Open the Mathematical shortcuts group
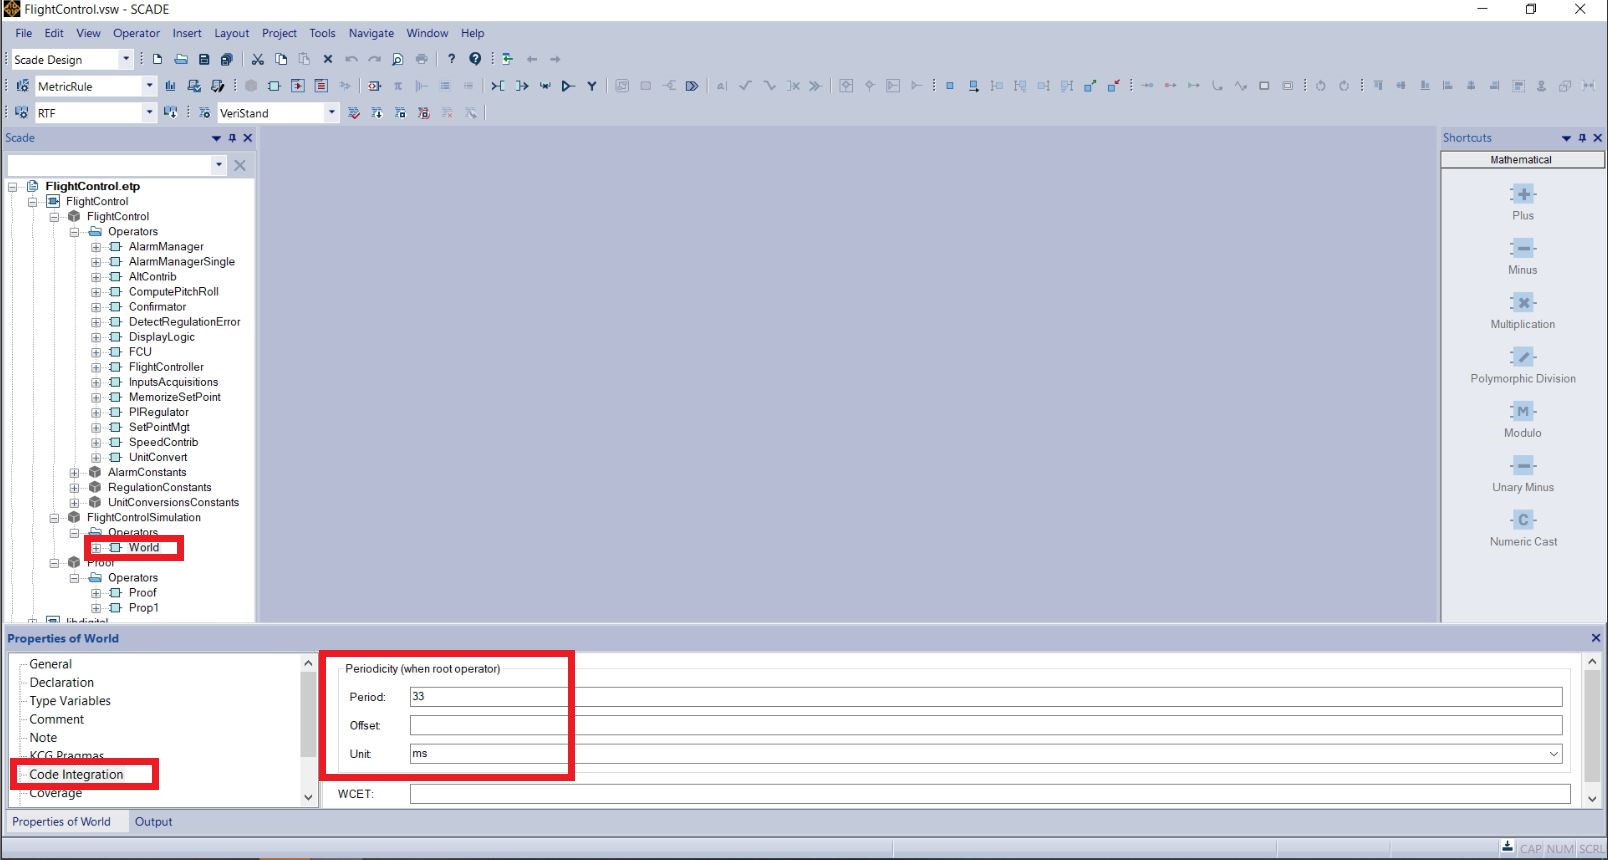 pos(1522,160)
